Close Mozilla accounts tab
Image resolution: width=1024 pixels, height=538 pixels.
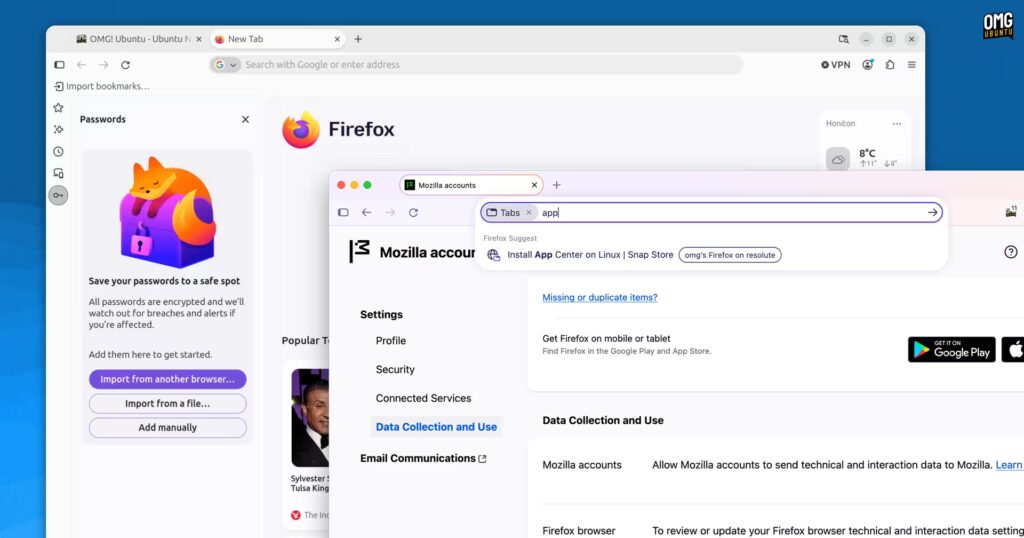[x=534, y=185]
